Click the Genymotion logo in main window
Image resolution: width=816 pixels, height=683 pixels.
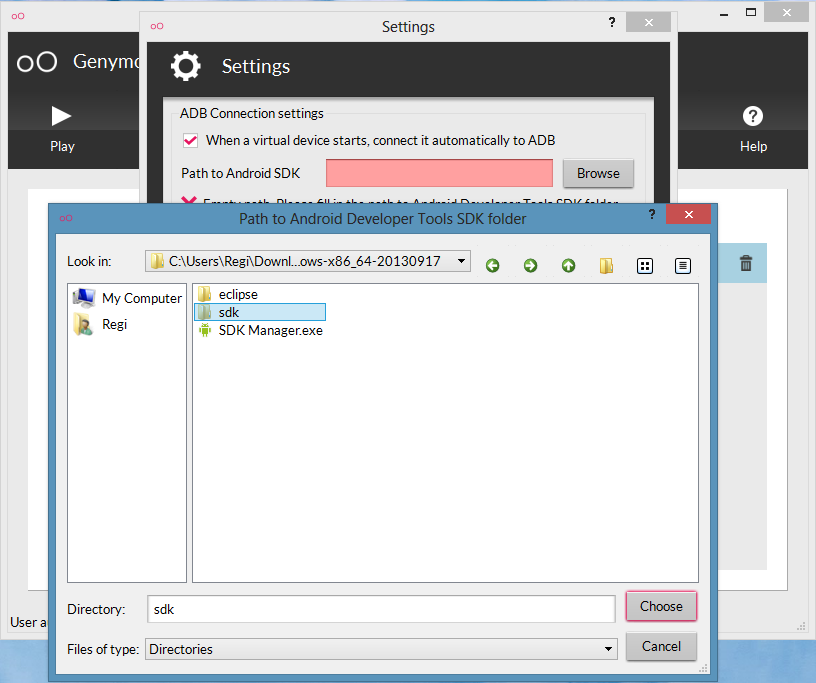(36, 62)
